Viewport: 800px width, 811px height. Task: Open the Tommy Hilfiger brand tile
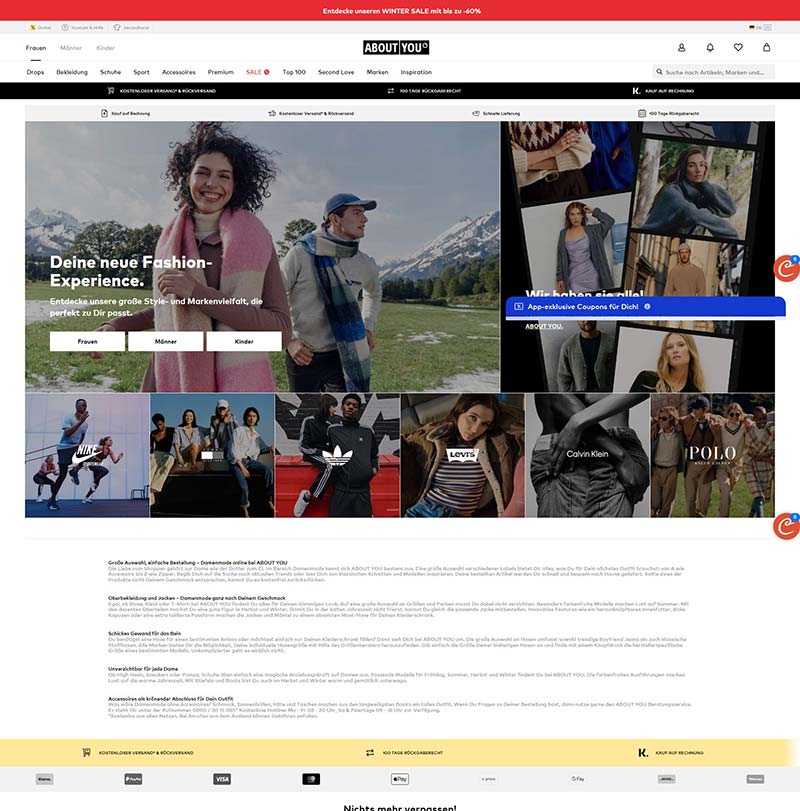(x=212, y=455)
